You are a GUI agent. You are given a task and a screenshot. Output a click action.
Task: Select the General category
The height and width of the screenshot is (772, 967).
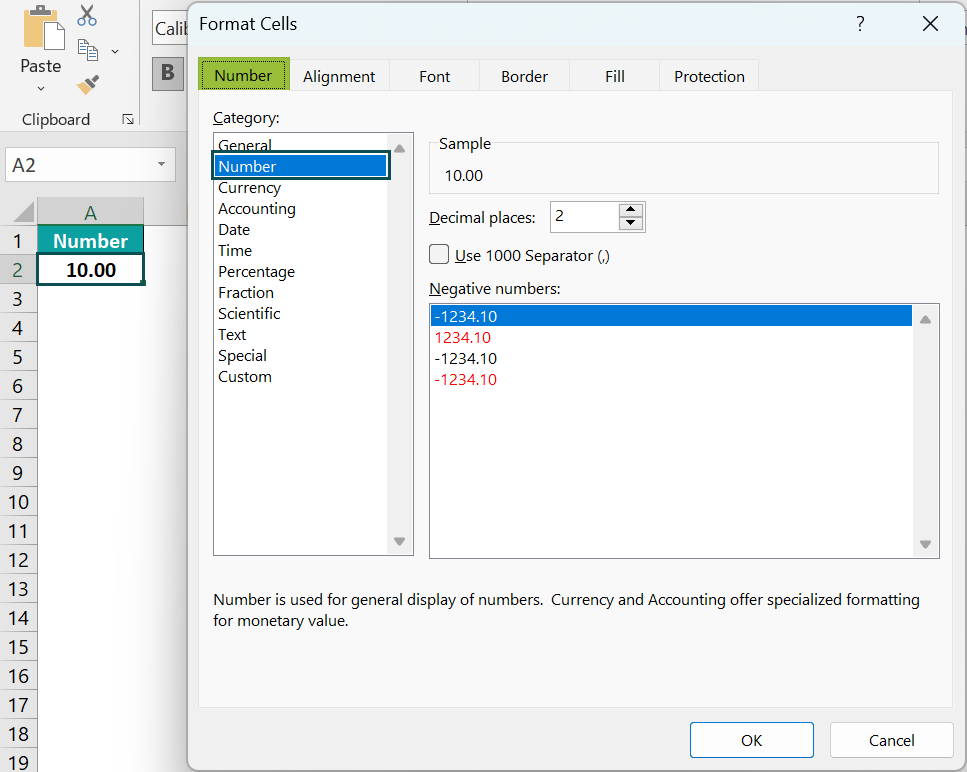coord(301,144)
